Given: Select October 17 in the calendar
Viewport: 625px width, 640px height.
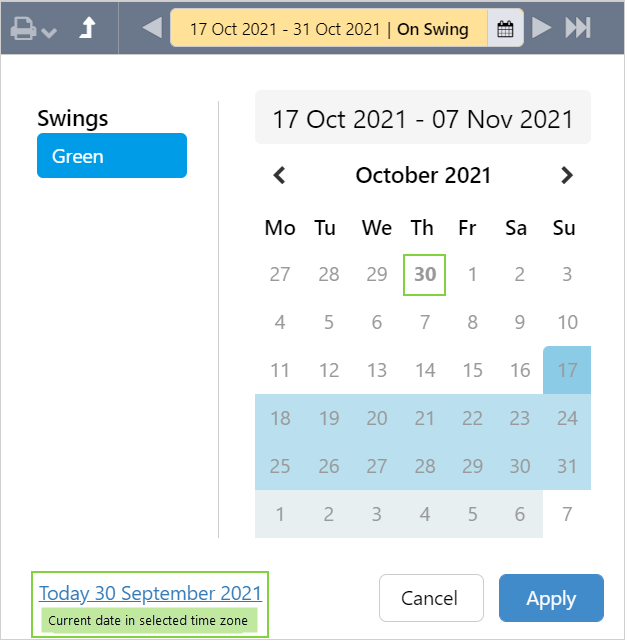Looking at the screenshot, I should tap(567, 370).
